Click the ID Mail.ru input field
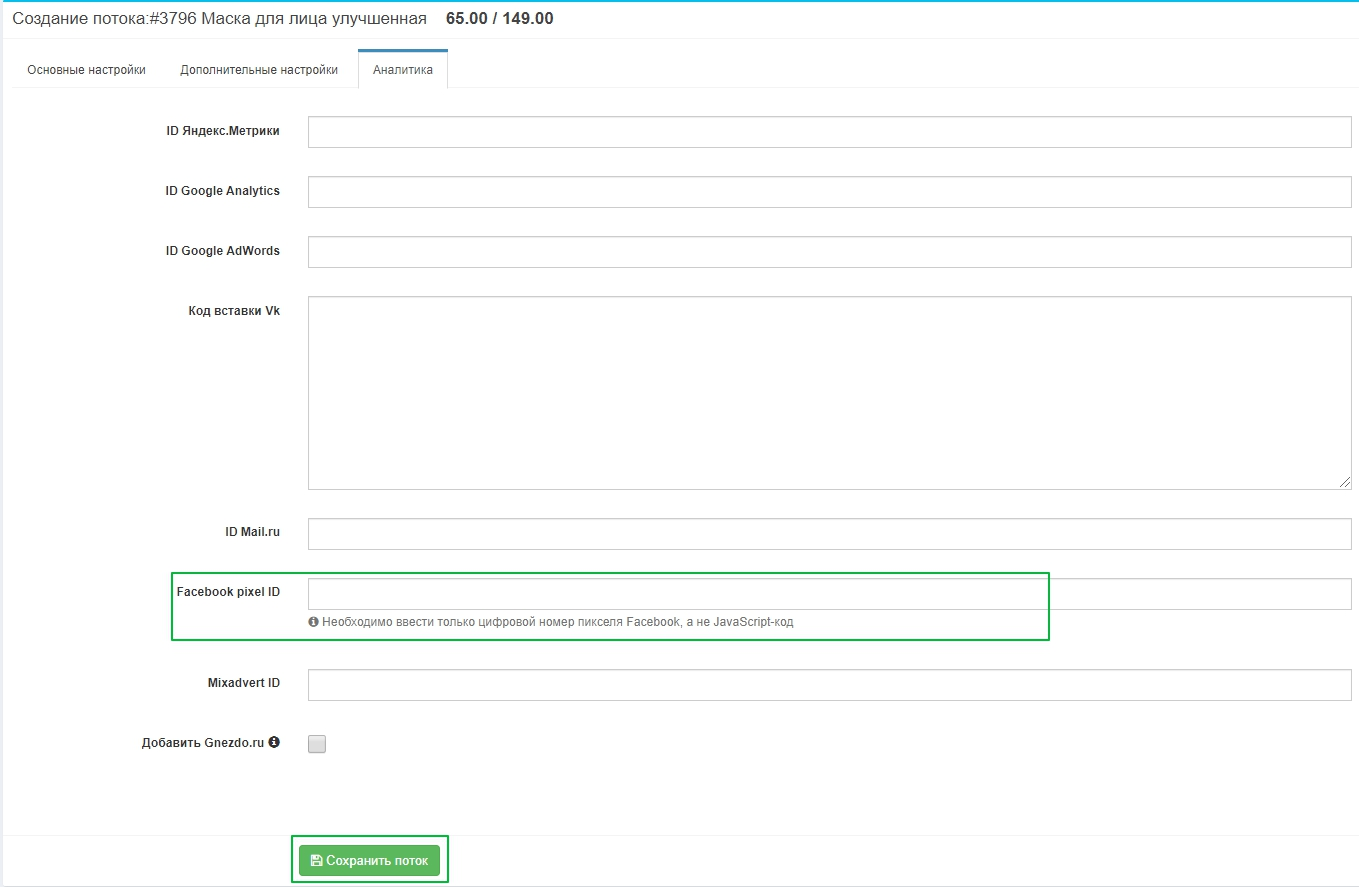Viewport: 1359px width, 887px height. (x=829, y=534)
